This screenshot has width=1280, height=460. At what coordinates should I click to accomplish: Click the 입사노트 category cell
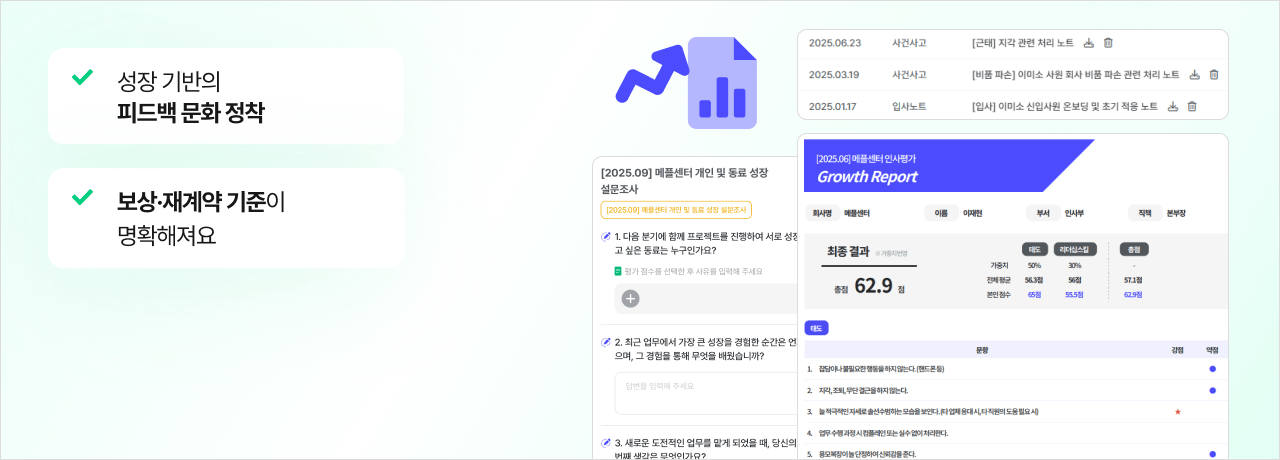click(x=909, y=106)
